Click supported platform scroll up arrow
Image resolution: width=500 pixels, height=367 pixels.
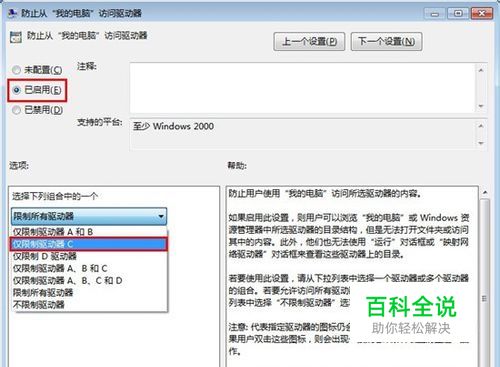(x=481, y=126)
